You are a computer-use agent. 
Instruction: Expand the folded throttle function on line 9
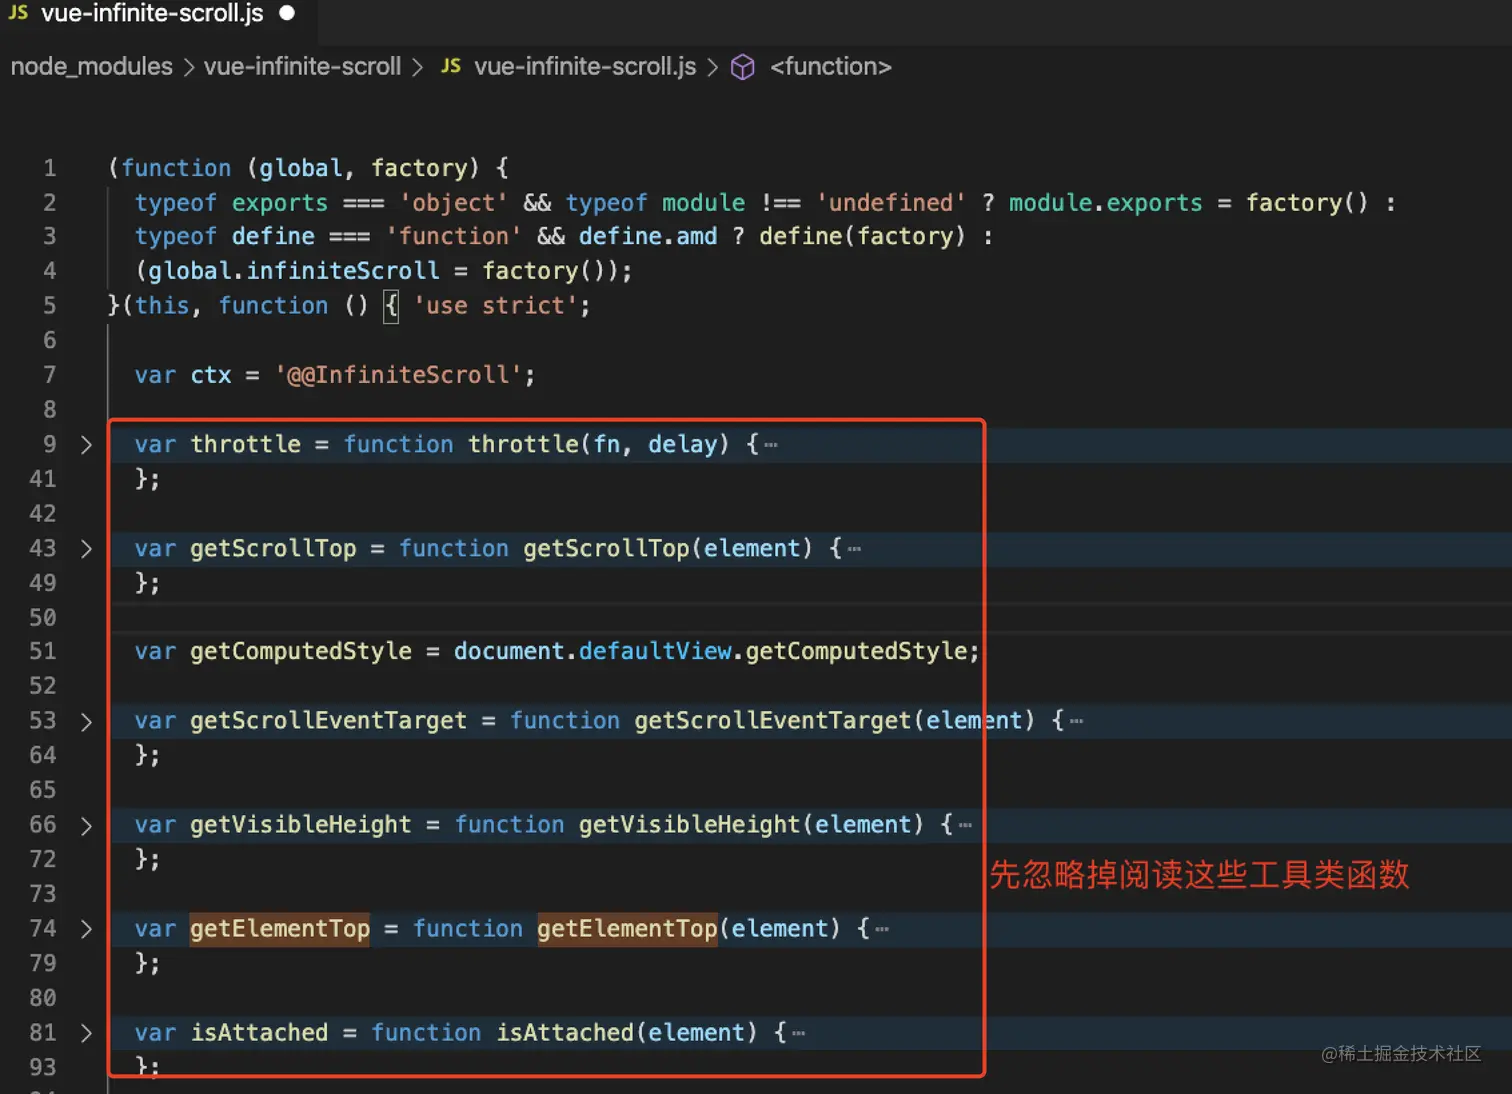click(86, 445)
